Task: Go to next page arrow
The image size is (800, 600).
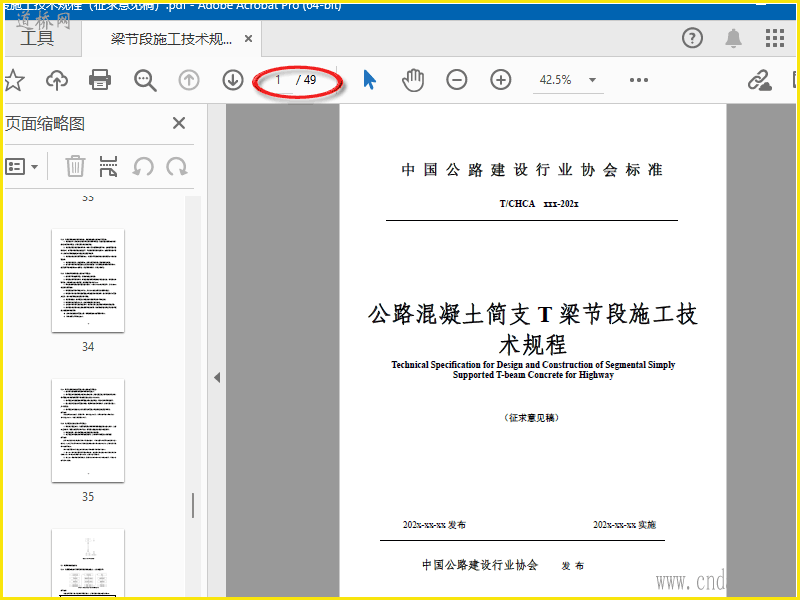Action: tap(233, 80)
